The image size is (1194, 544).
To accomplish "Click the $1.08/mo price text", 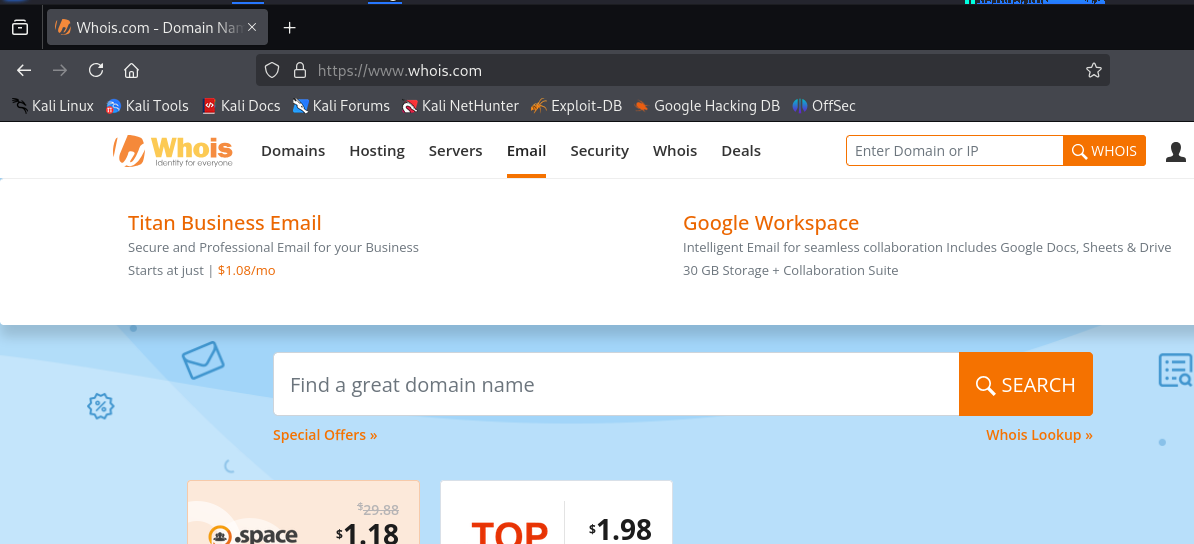I will (x=247, y=270).
